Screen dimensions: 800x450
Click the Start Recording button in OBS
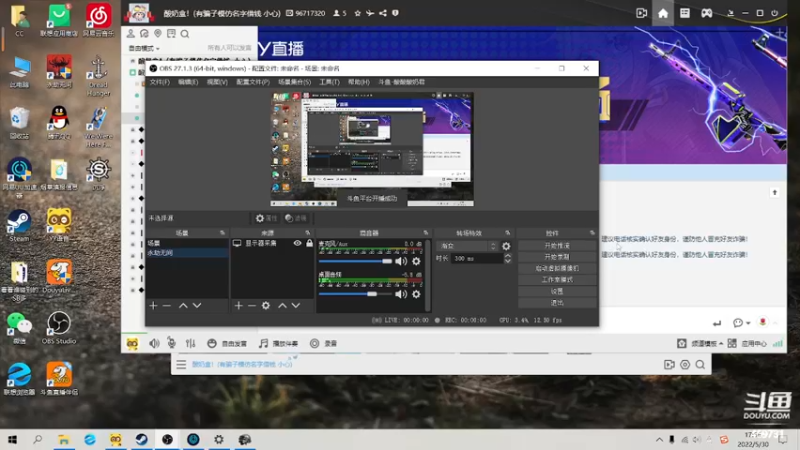pyautogui.click(x=557, y=257)
